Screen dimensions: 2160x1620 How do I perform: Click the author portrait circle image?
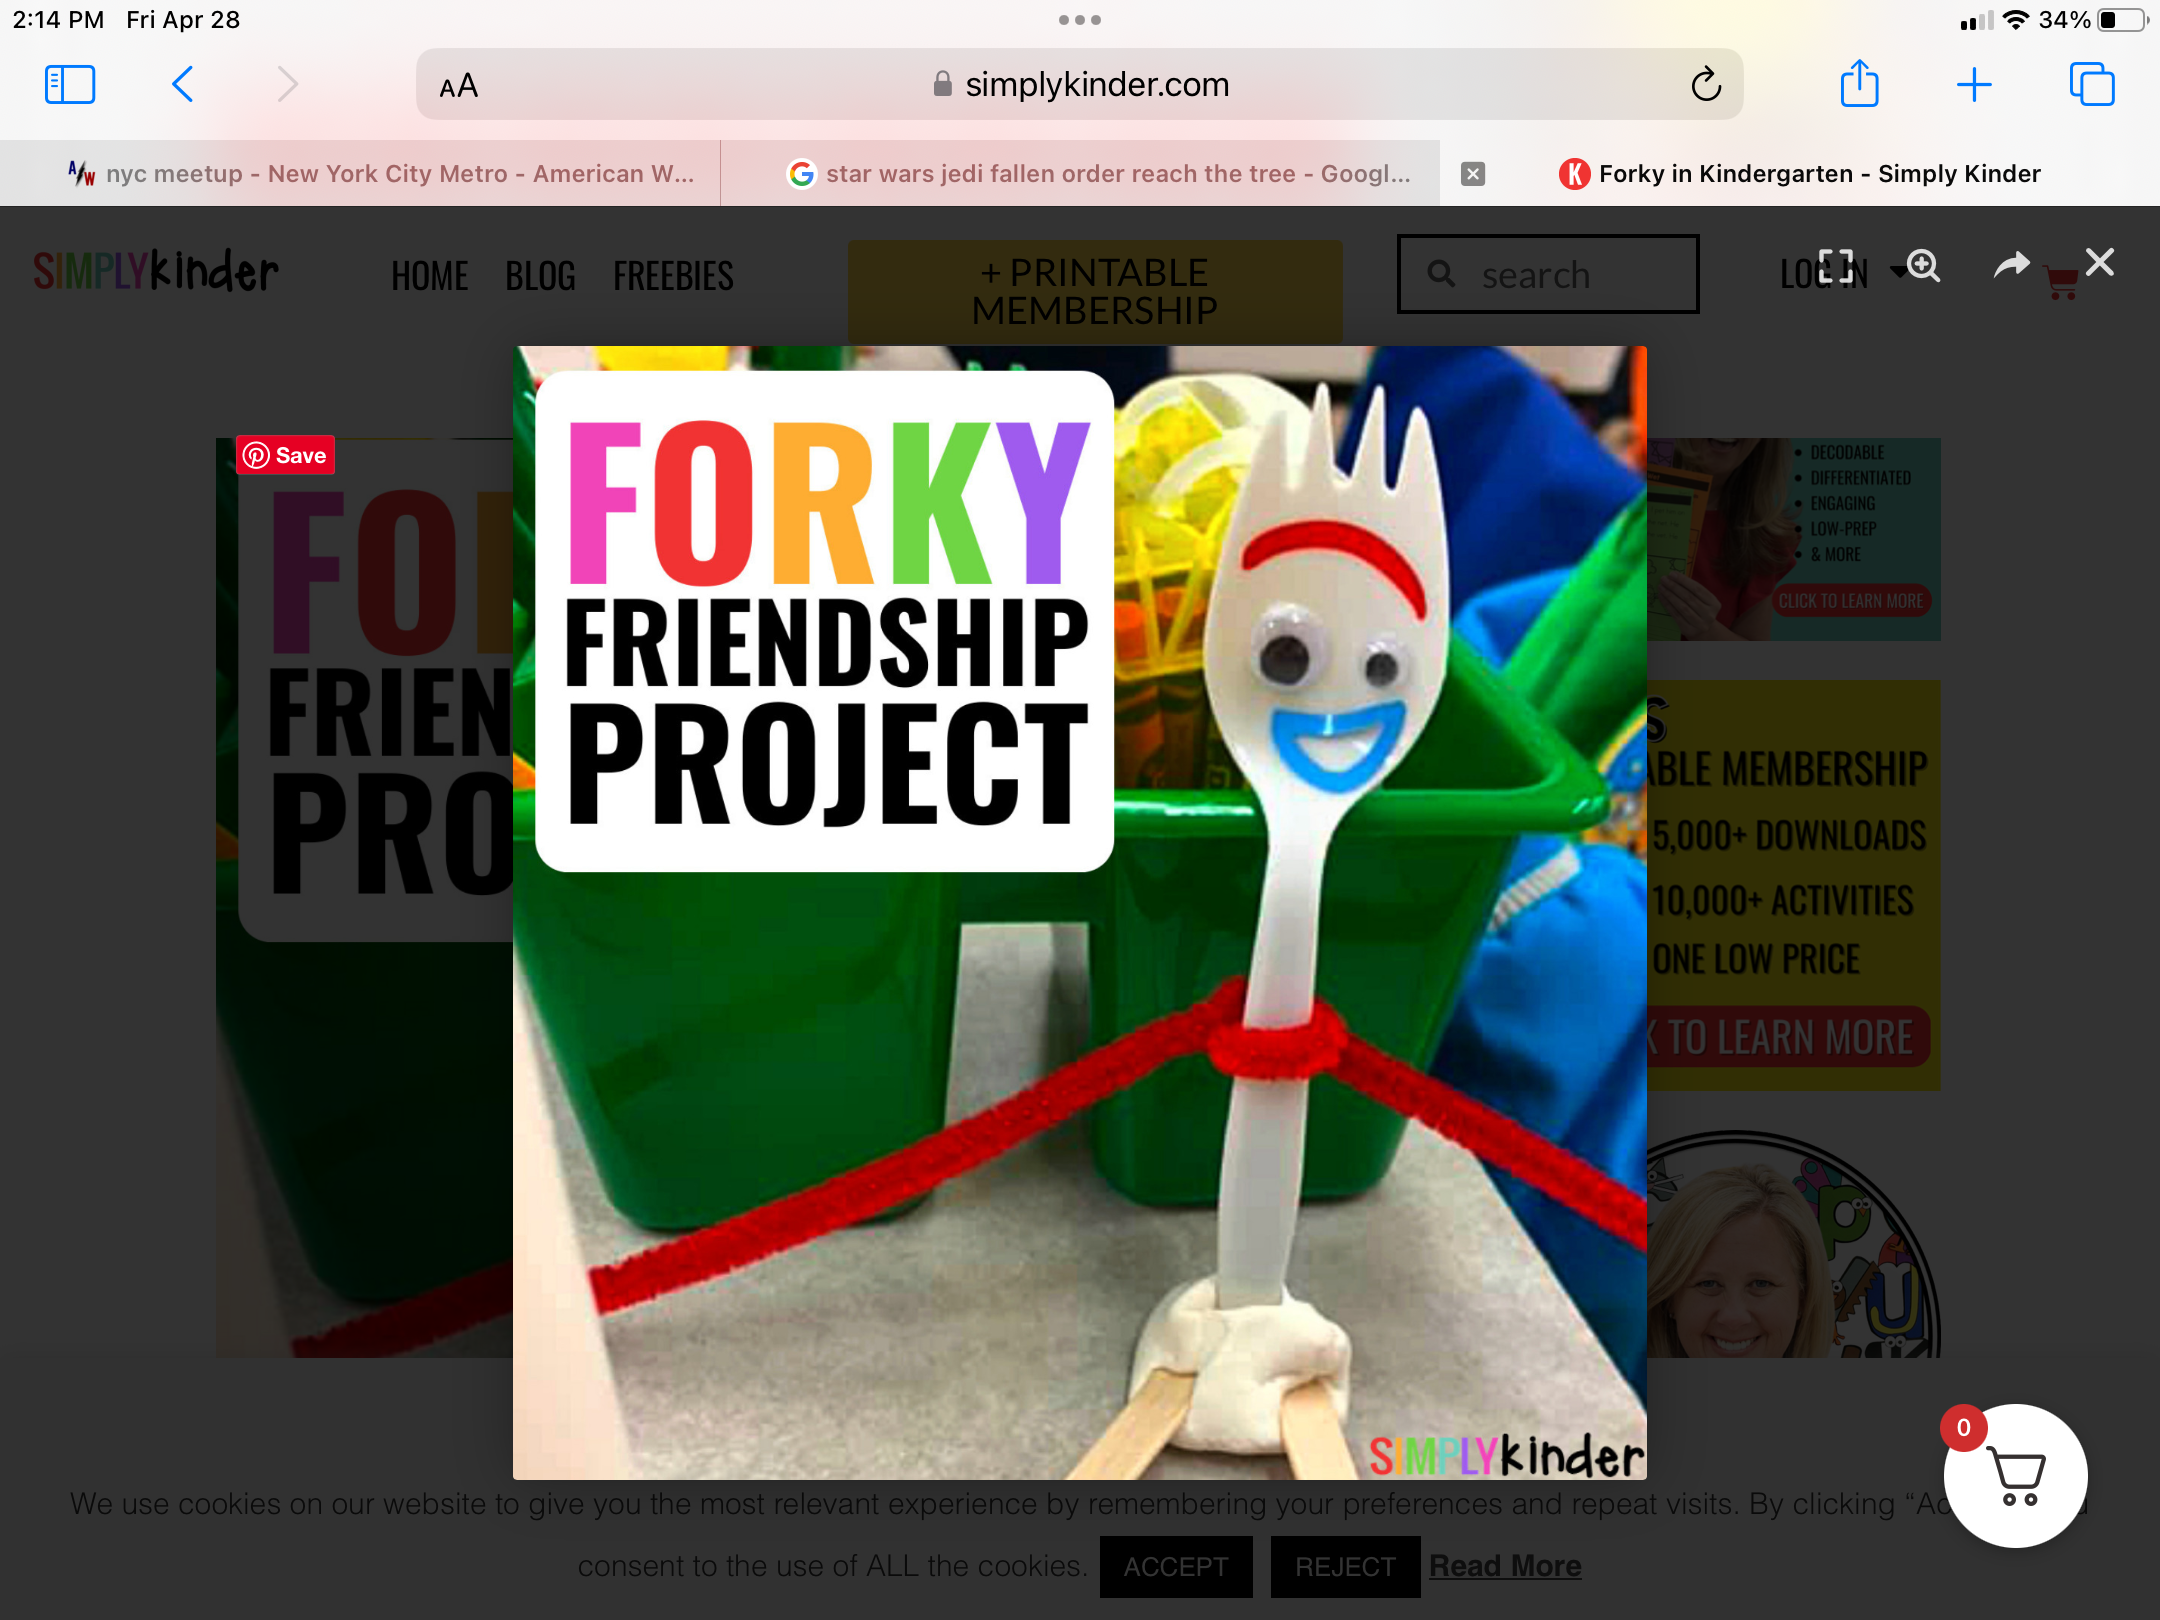click(1793, 1245)
